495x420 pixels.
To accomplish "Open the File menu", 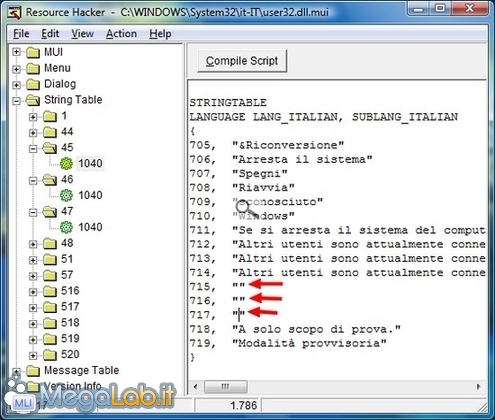I will [x=21, y=34].
